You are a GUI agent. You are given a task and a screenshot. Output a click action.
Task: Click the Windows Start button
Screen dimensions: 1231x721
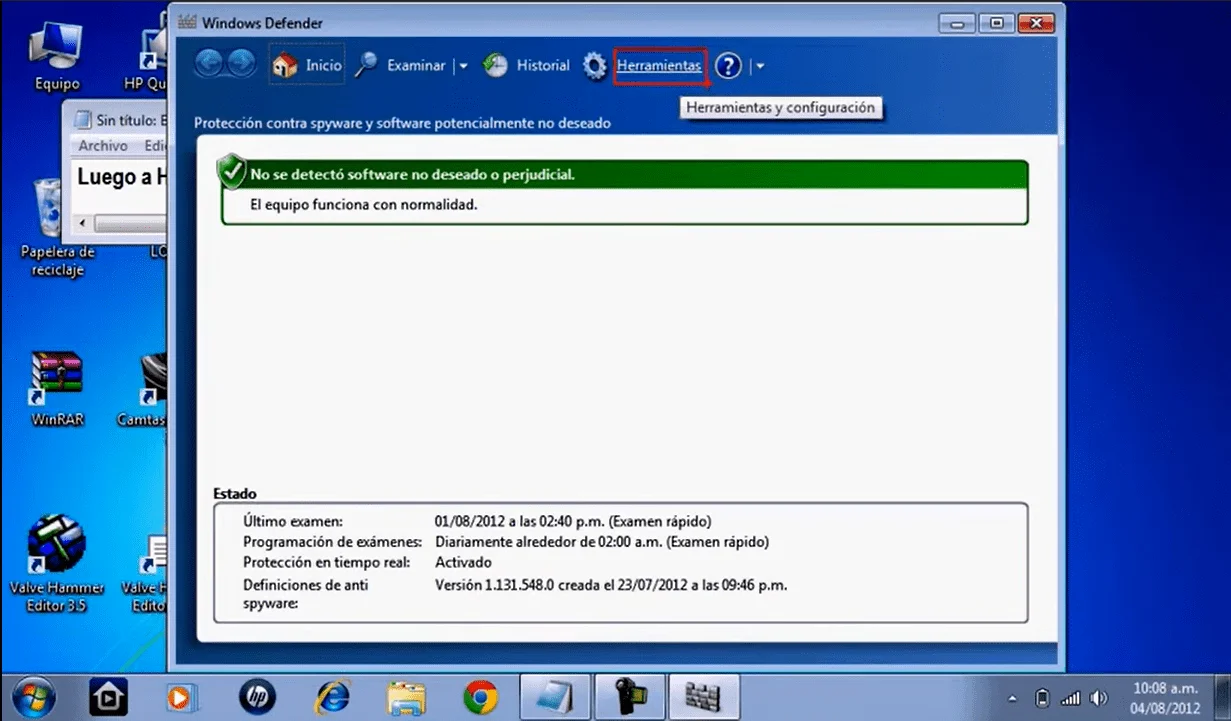[33, 696]
